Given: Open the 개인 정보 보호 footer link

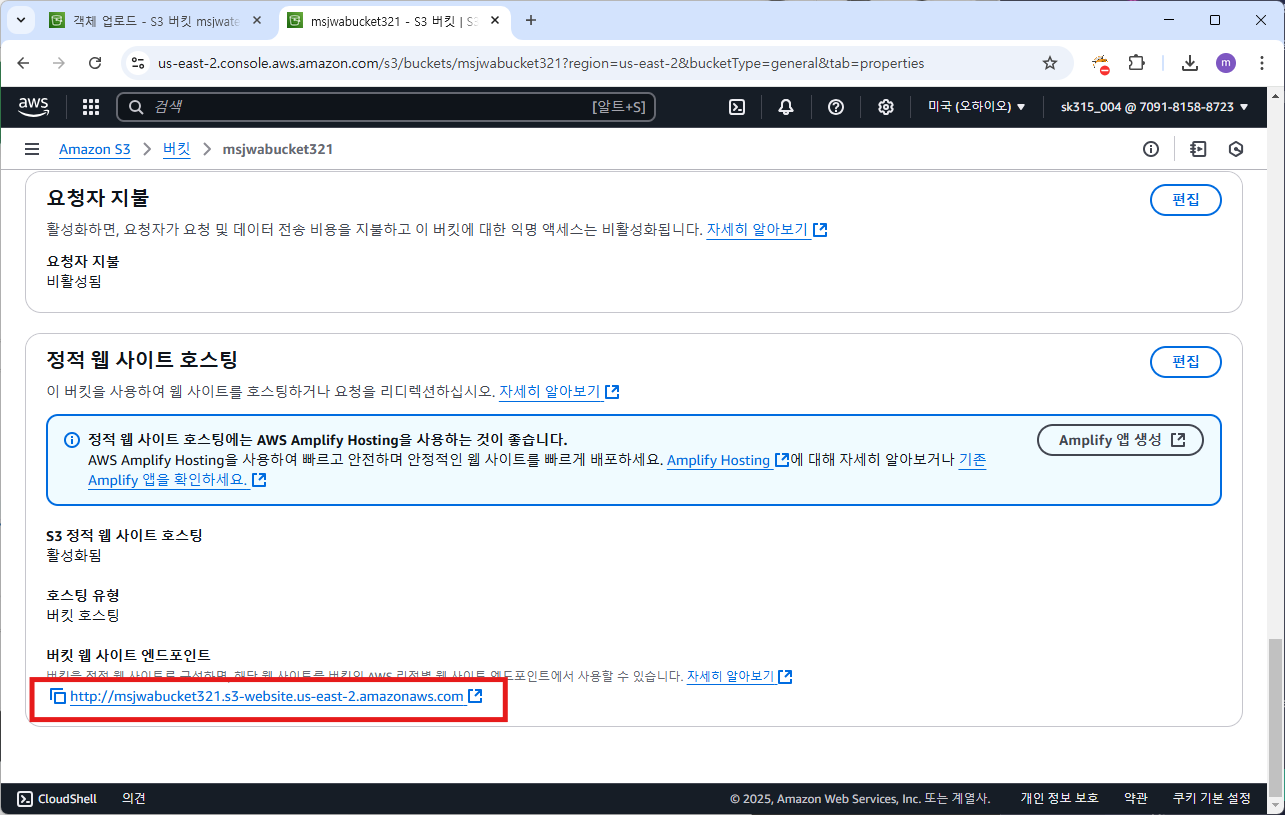Looking at the screenshot, I should [1059, 798].
